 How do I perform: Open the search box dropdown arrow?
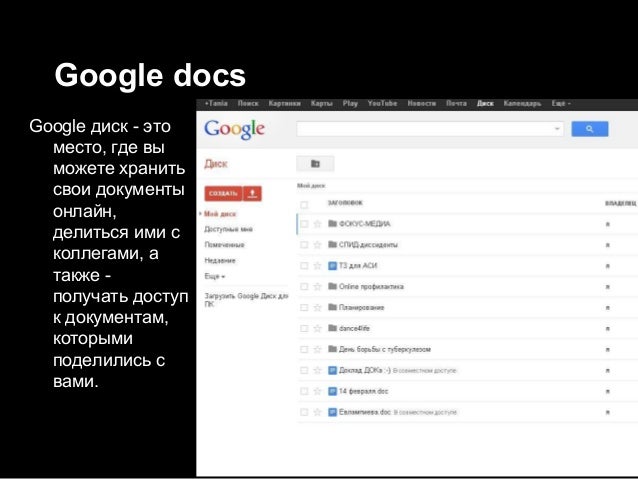click(x=557, y=129)
